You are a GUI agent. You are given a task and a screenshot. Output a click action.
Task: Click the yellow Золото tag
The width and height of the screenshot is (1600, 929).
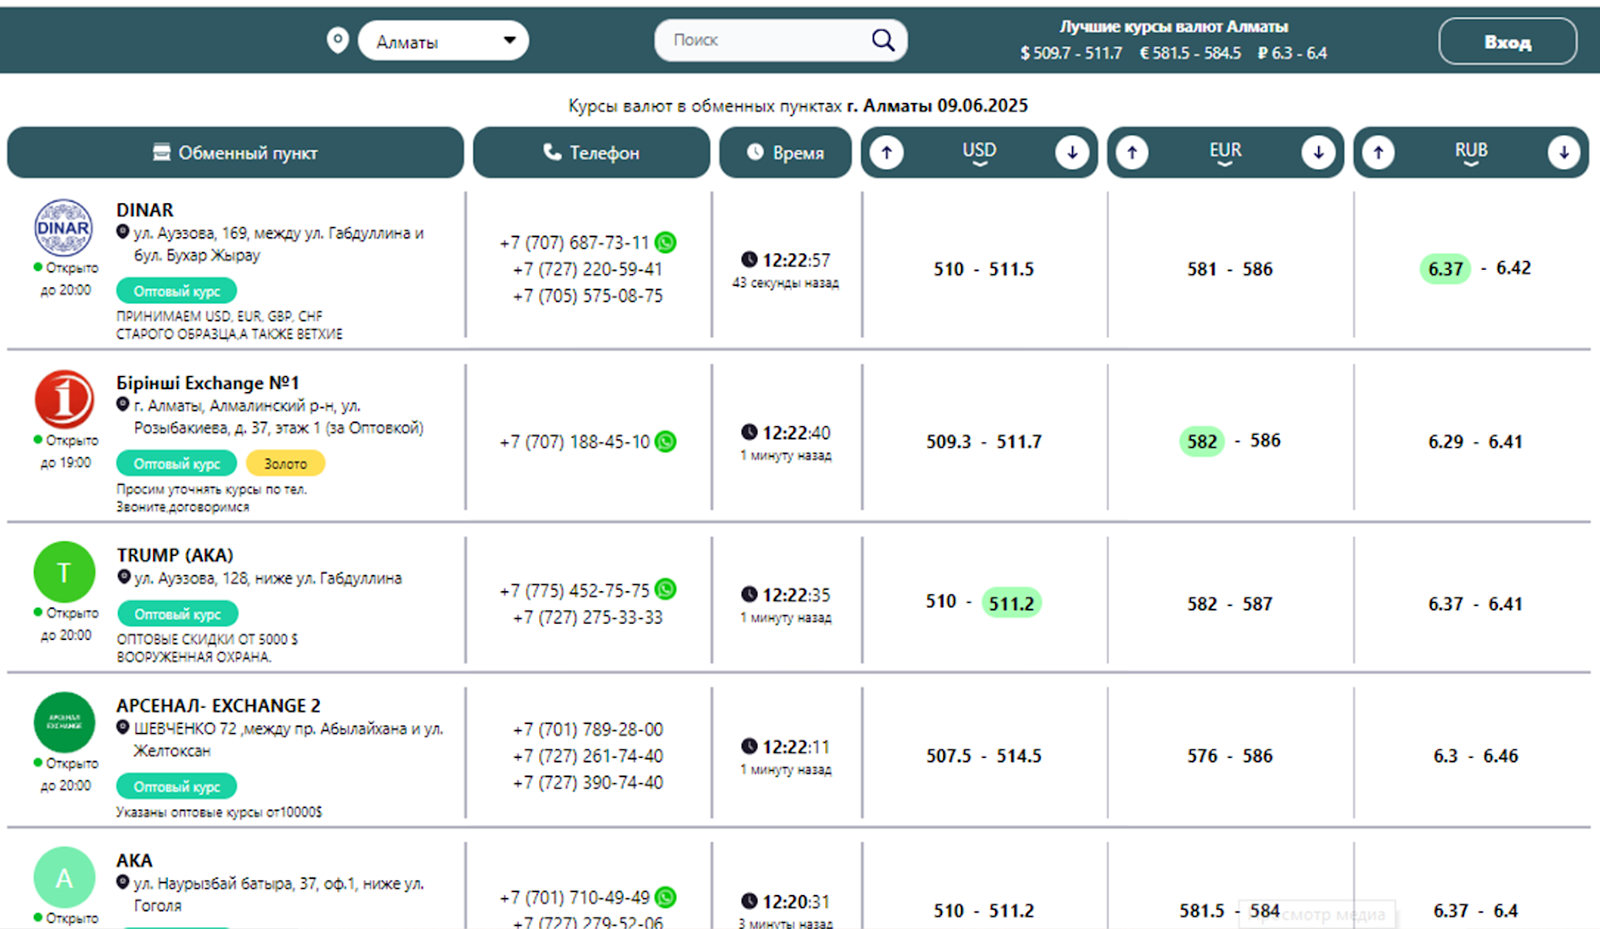tap(285, 464)
